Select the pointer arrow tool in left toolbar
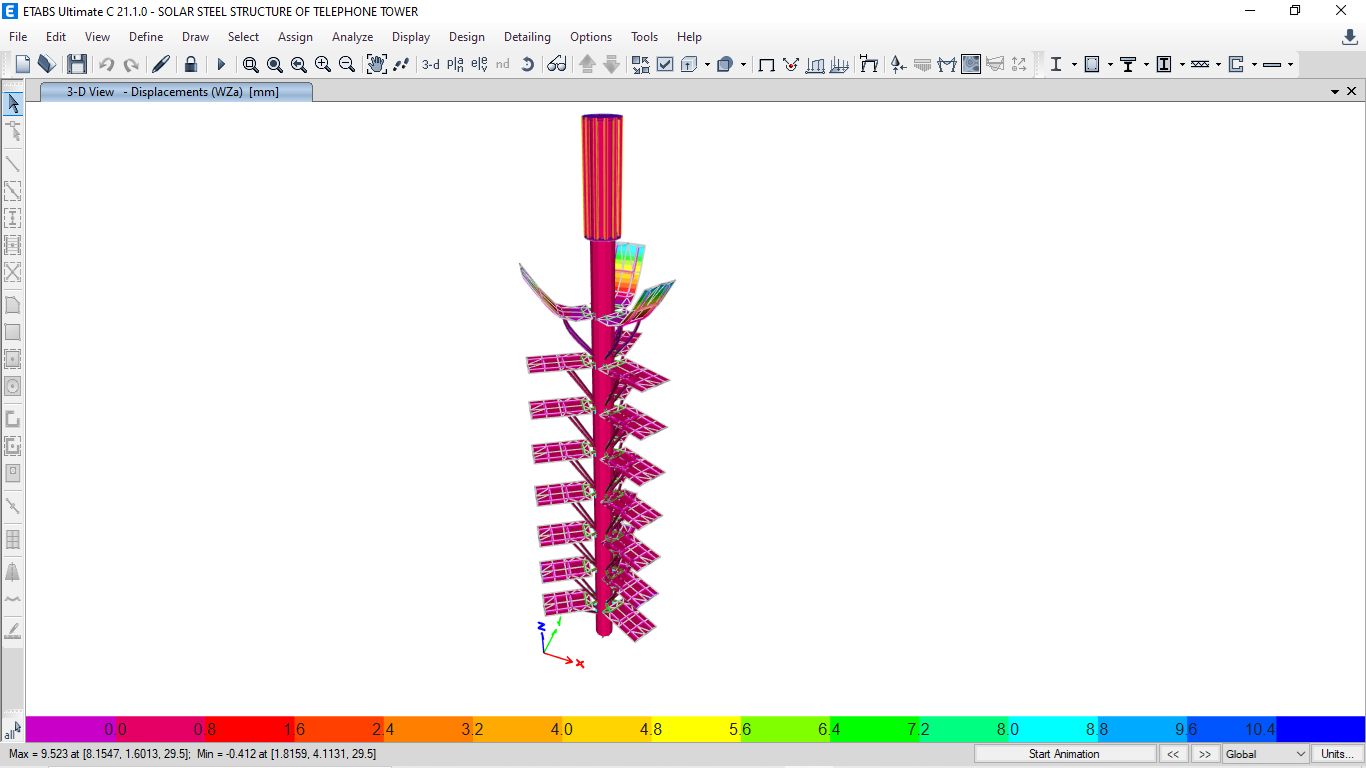This screenshot has width=1366, height=768. pos(13,102)
